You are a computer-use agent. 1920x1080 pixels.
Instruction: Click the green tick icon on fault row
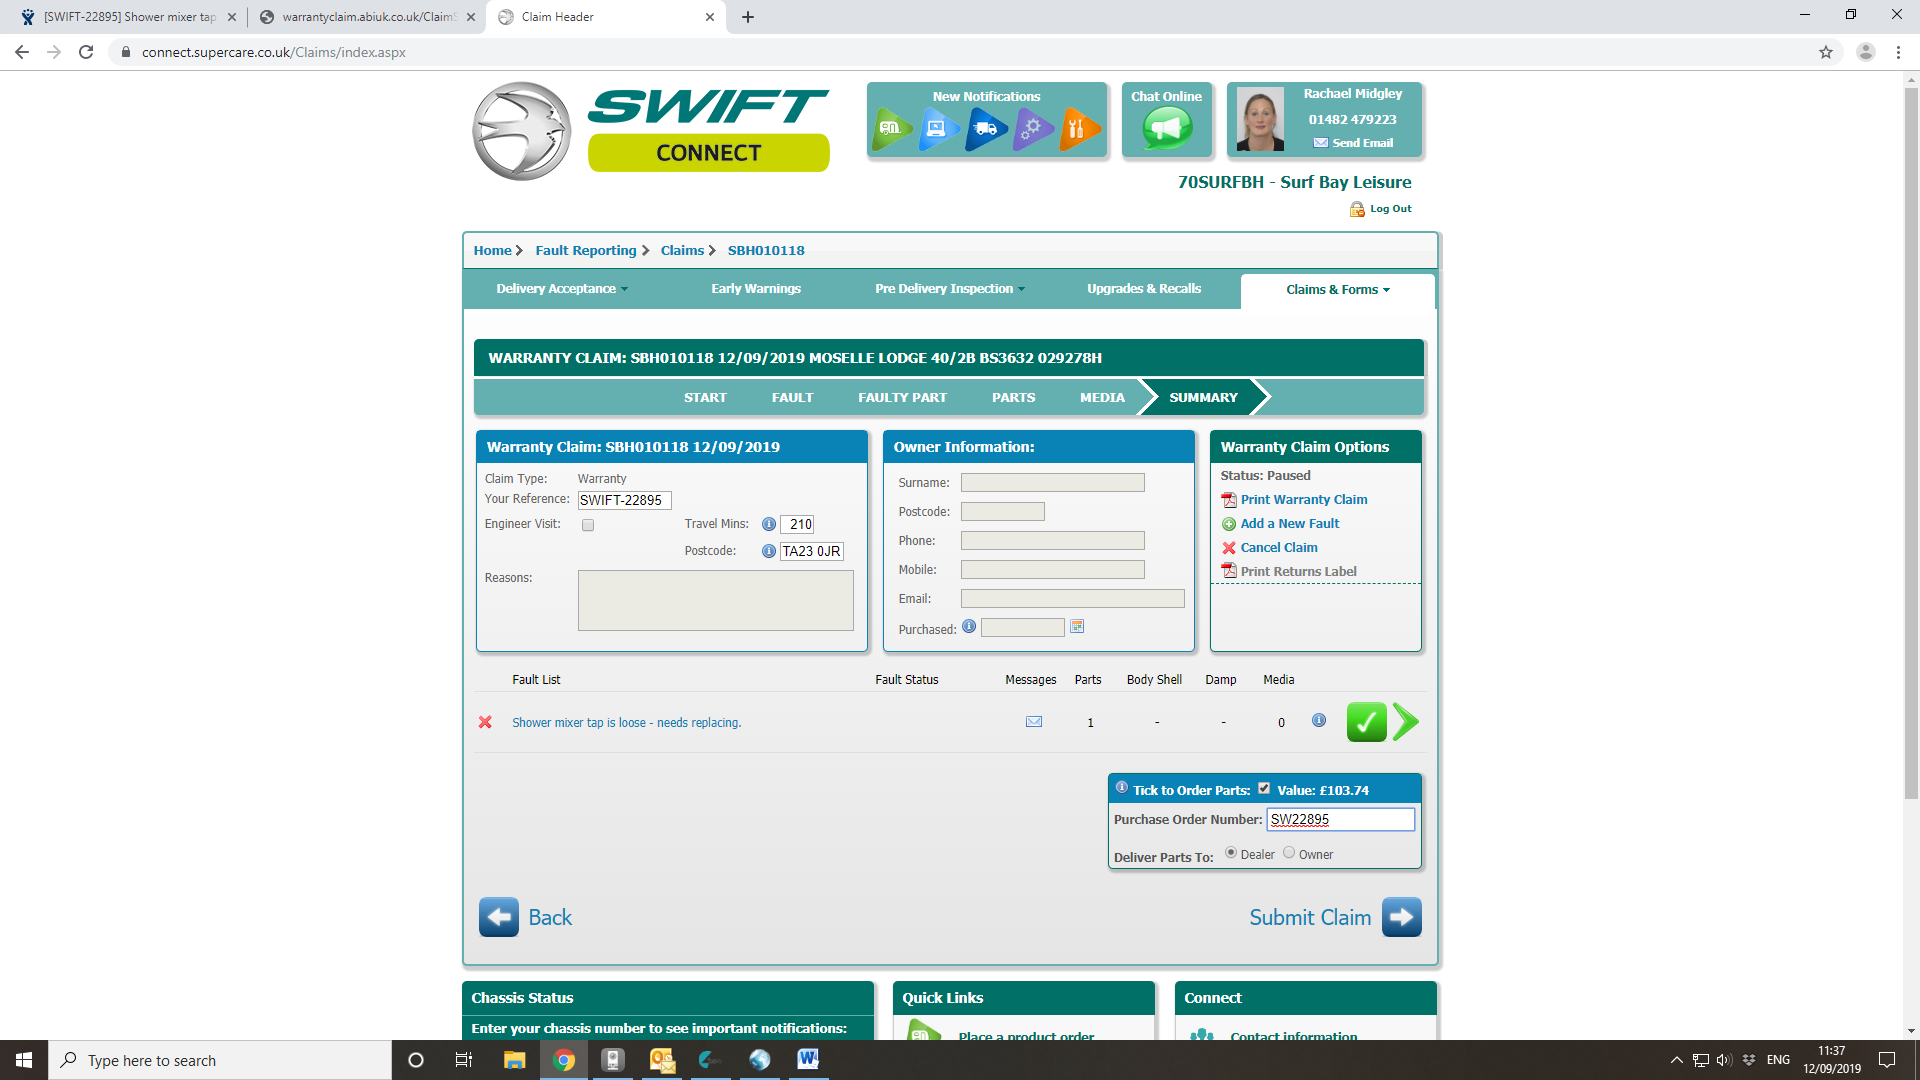click(x=1366, y=722)
